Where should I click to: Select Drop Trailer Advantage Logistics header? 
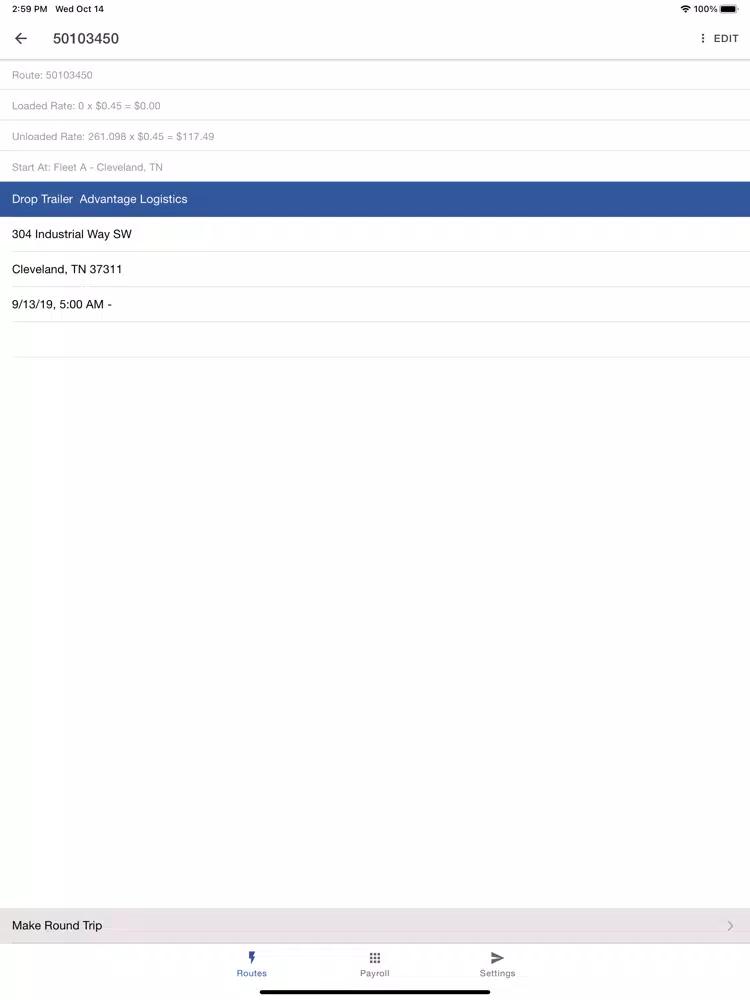(375, 199)
